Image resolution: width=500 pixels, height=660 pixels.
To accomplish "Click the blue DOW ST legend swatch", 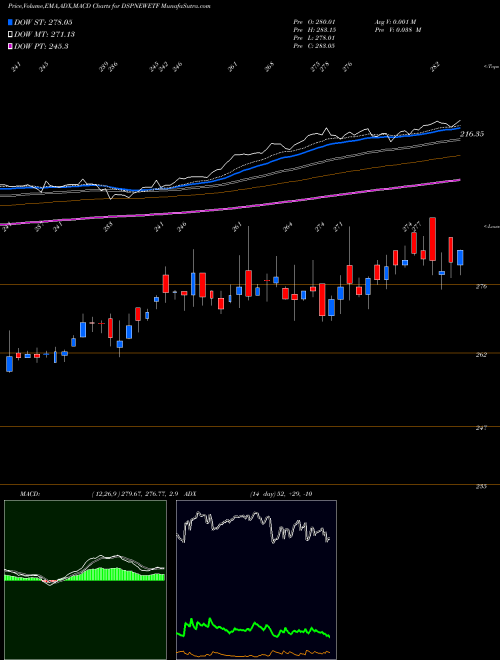I will (11, 22).
